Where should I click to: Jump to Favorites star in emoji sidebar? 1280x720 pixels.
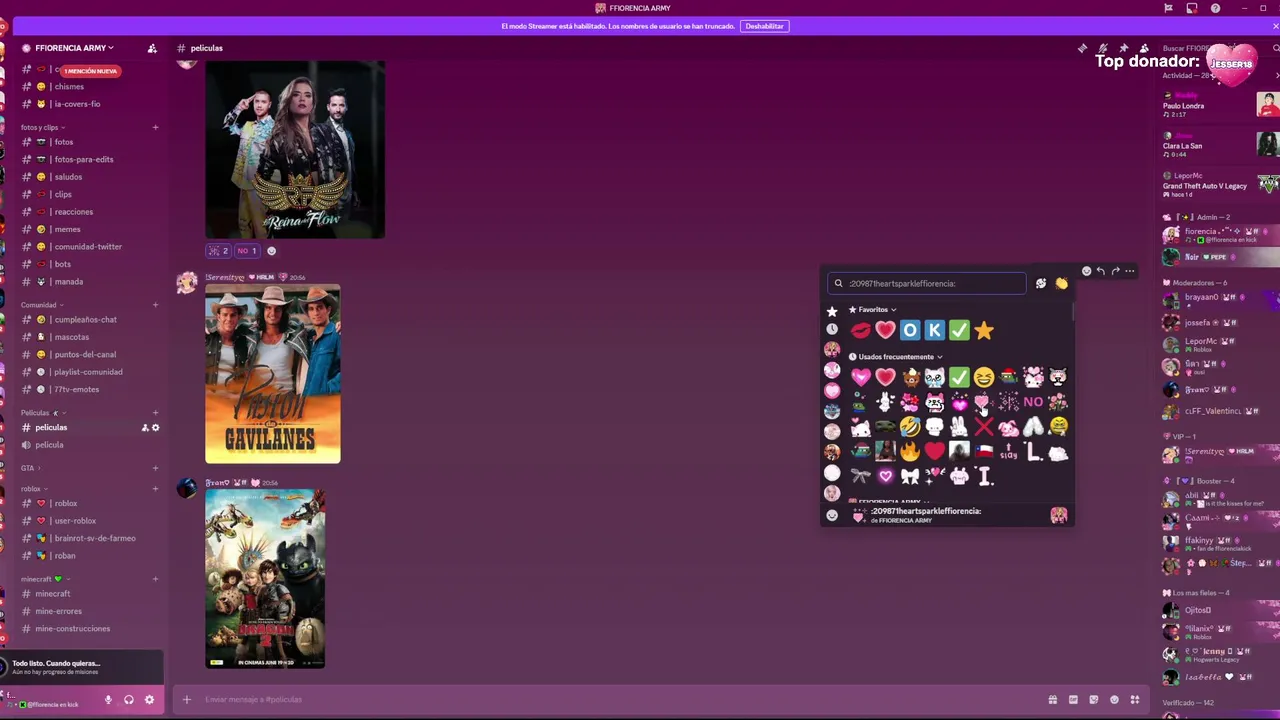point(831,312)
